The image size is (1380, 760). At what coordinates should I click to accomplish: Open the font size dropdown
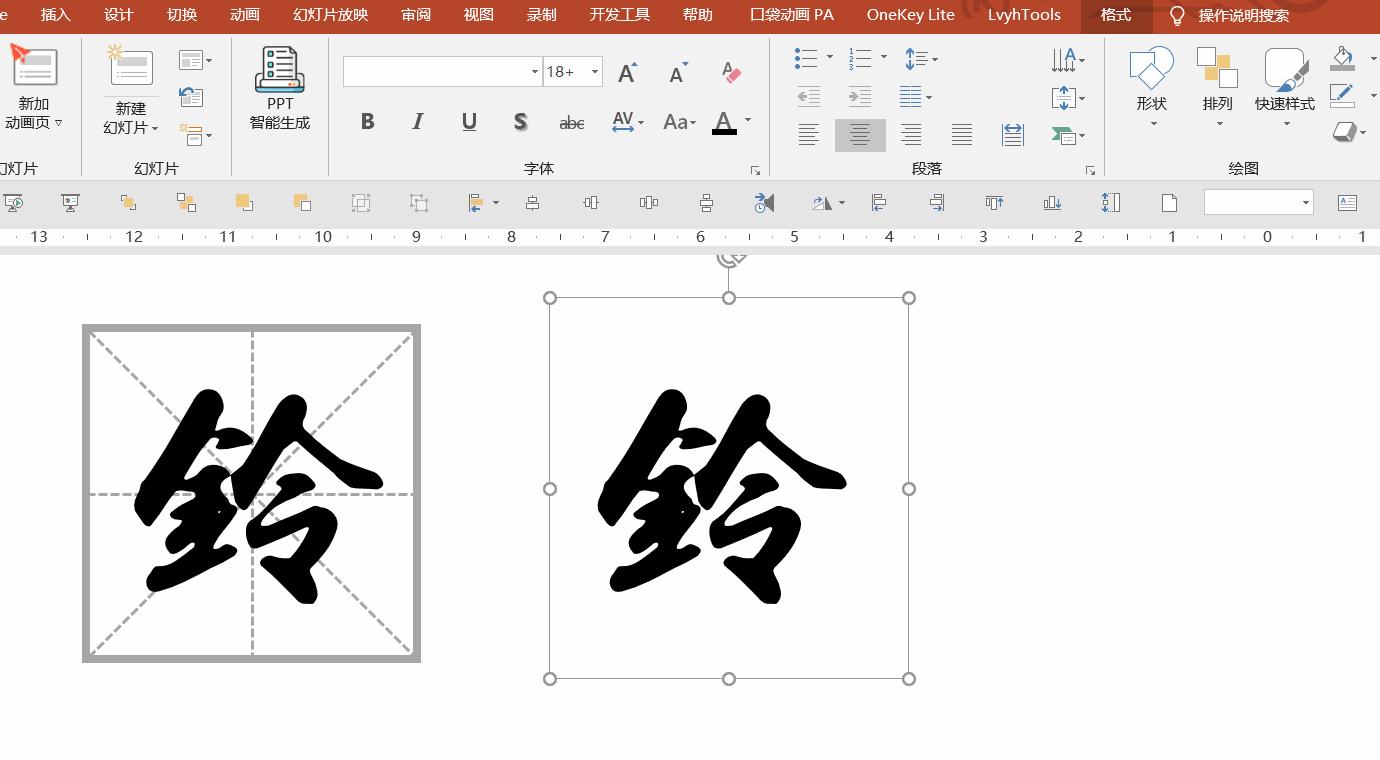click(x=594, y=71)
